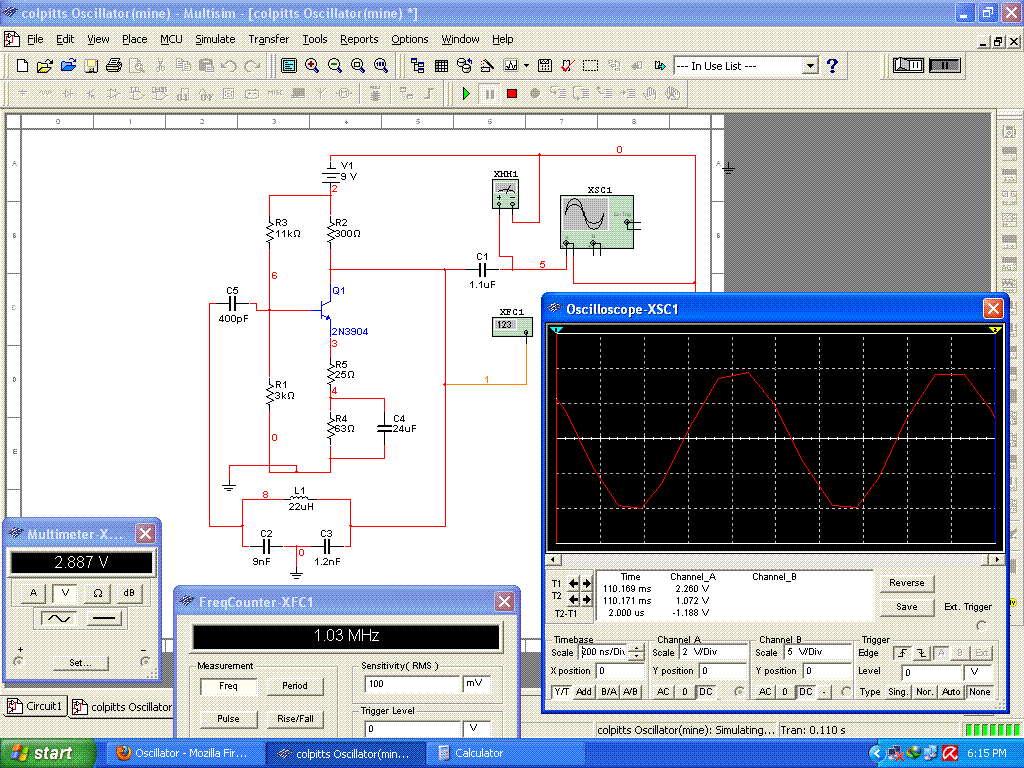
Task: Open the Transfer menu
Action: pos(268,39)
